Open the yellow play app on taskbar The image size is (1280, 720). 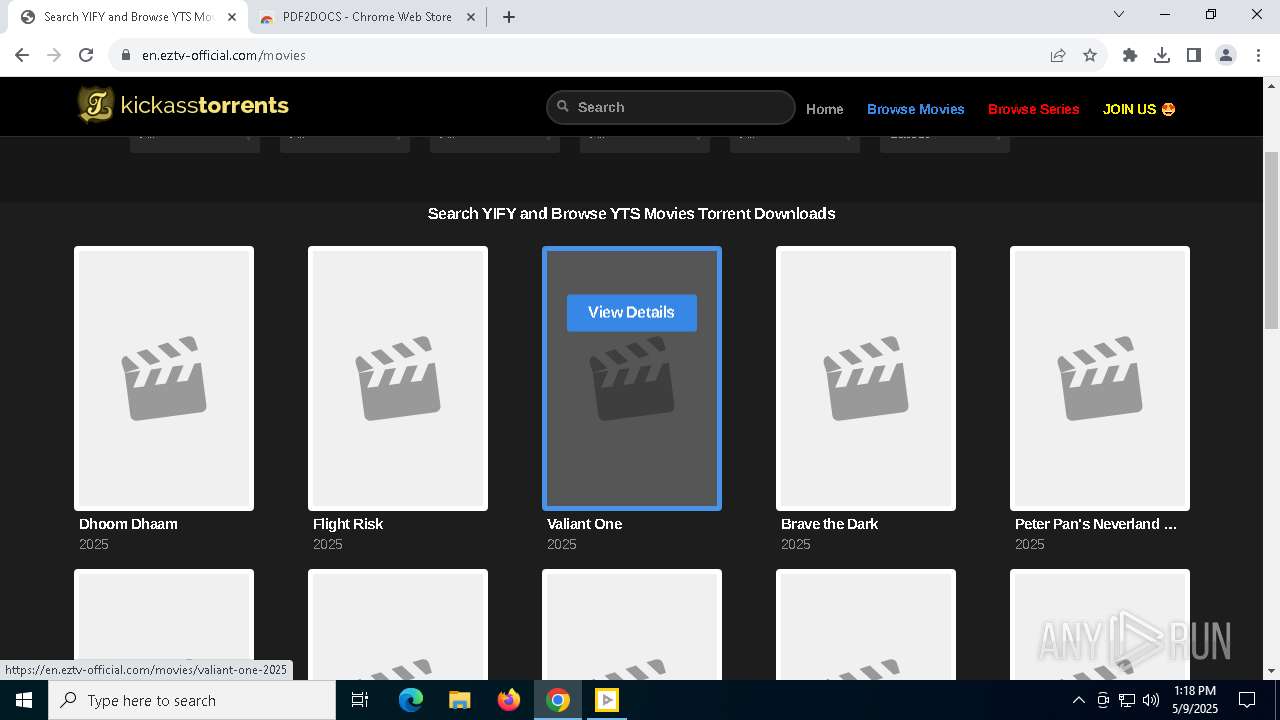tap(607, 700)
